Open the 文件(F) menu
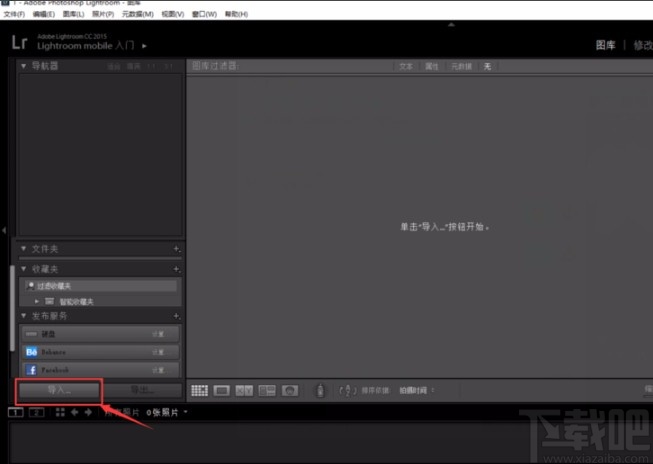 point(14,14)
